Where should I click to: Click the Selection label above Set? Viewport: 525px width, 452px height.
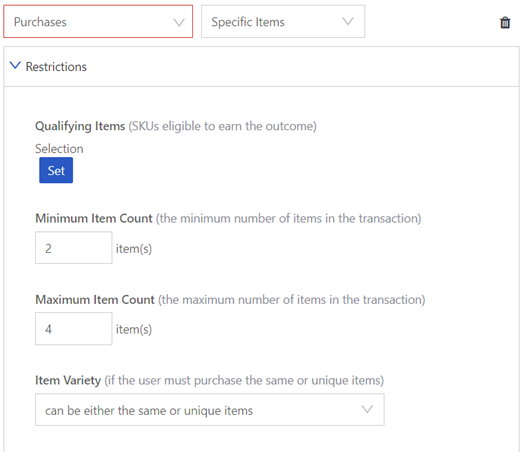[x=59, y=149]
